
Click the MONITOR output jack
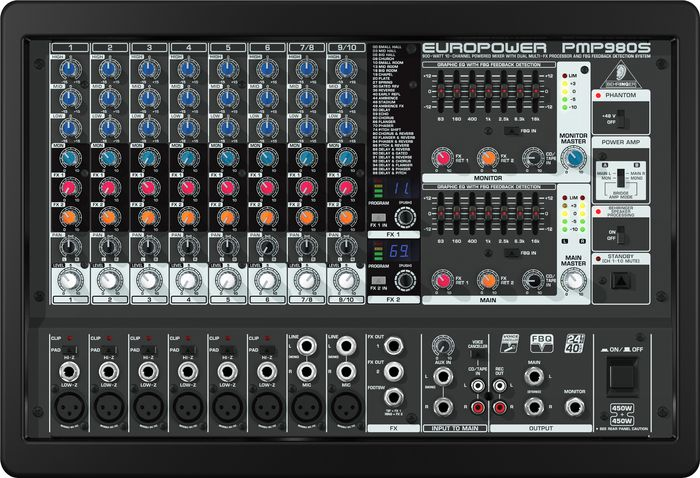575,407
